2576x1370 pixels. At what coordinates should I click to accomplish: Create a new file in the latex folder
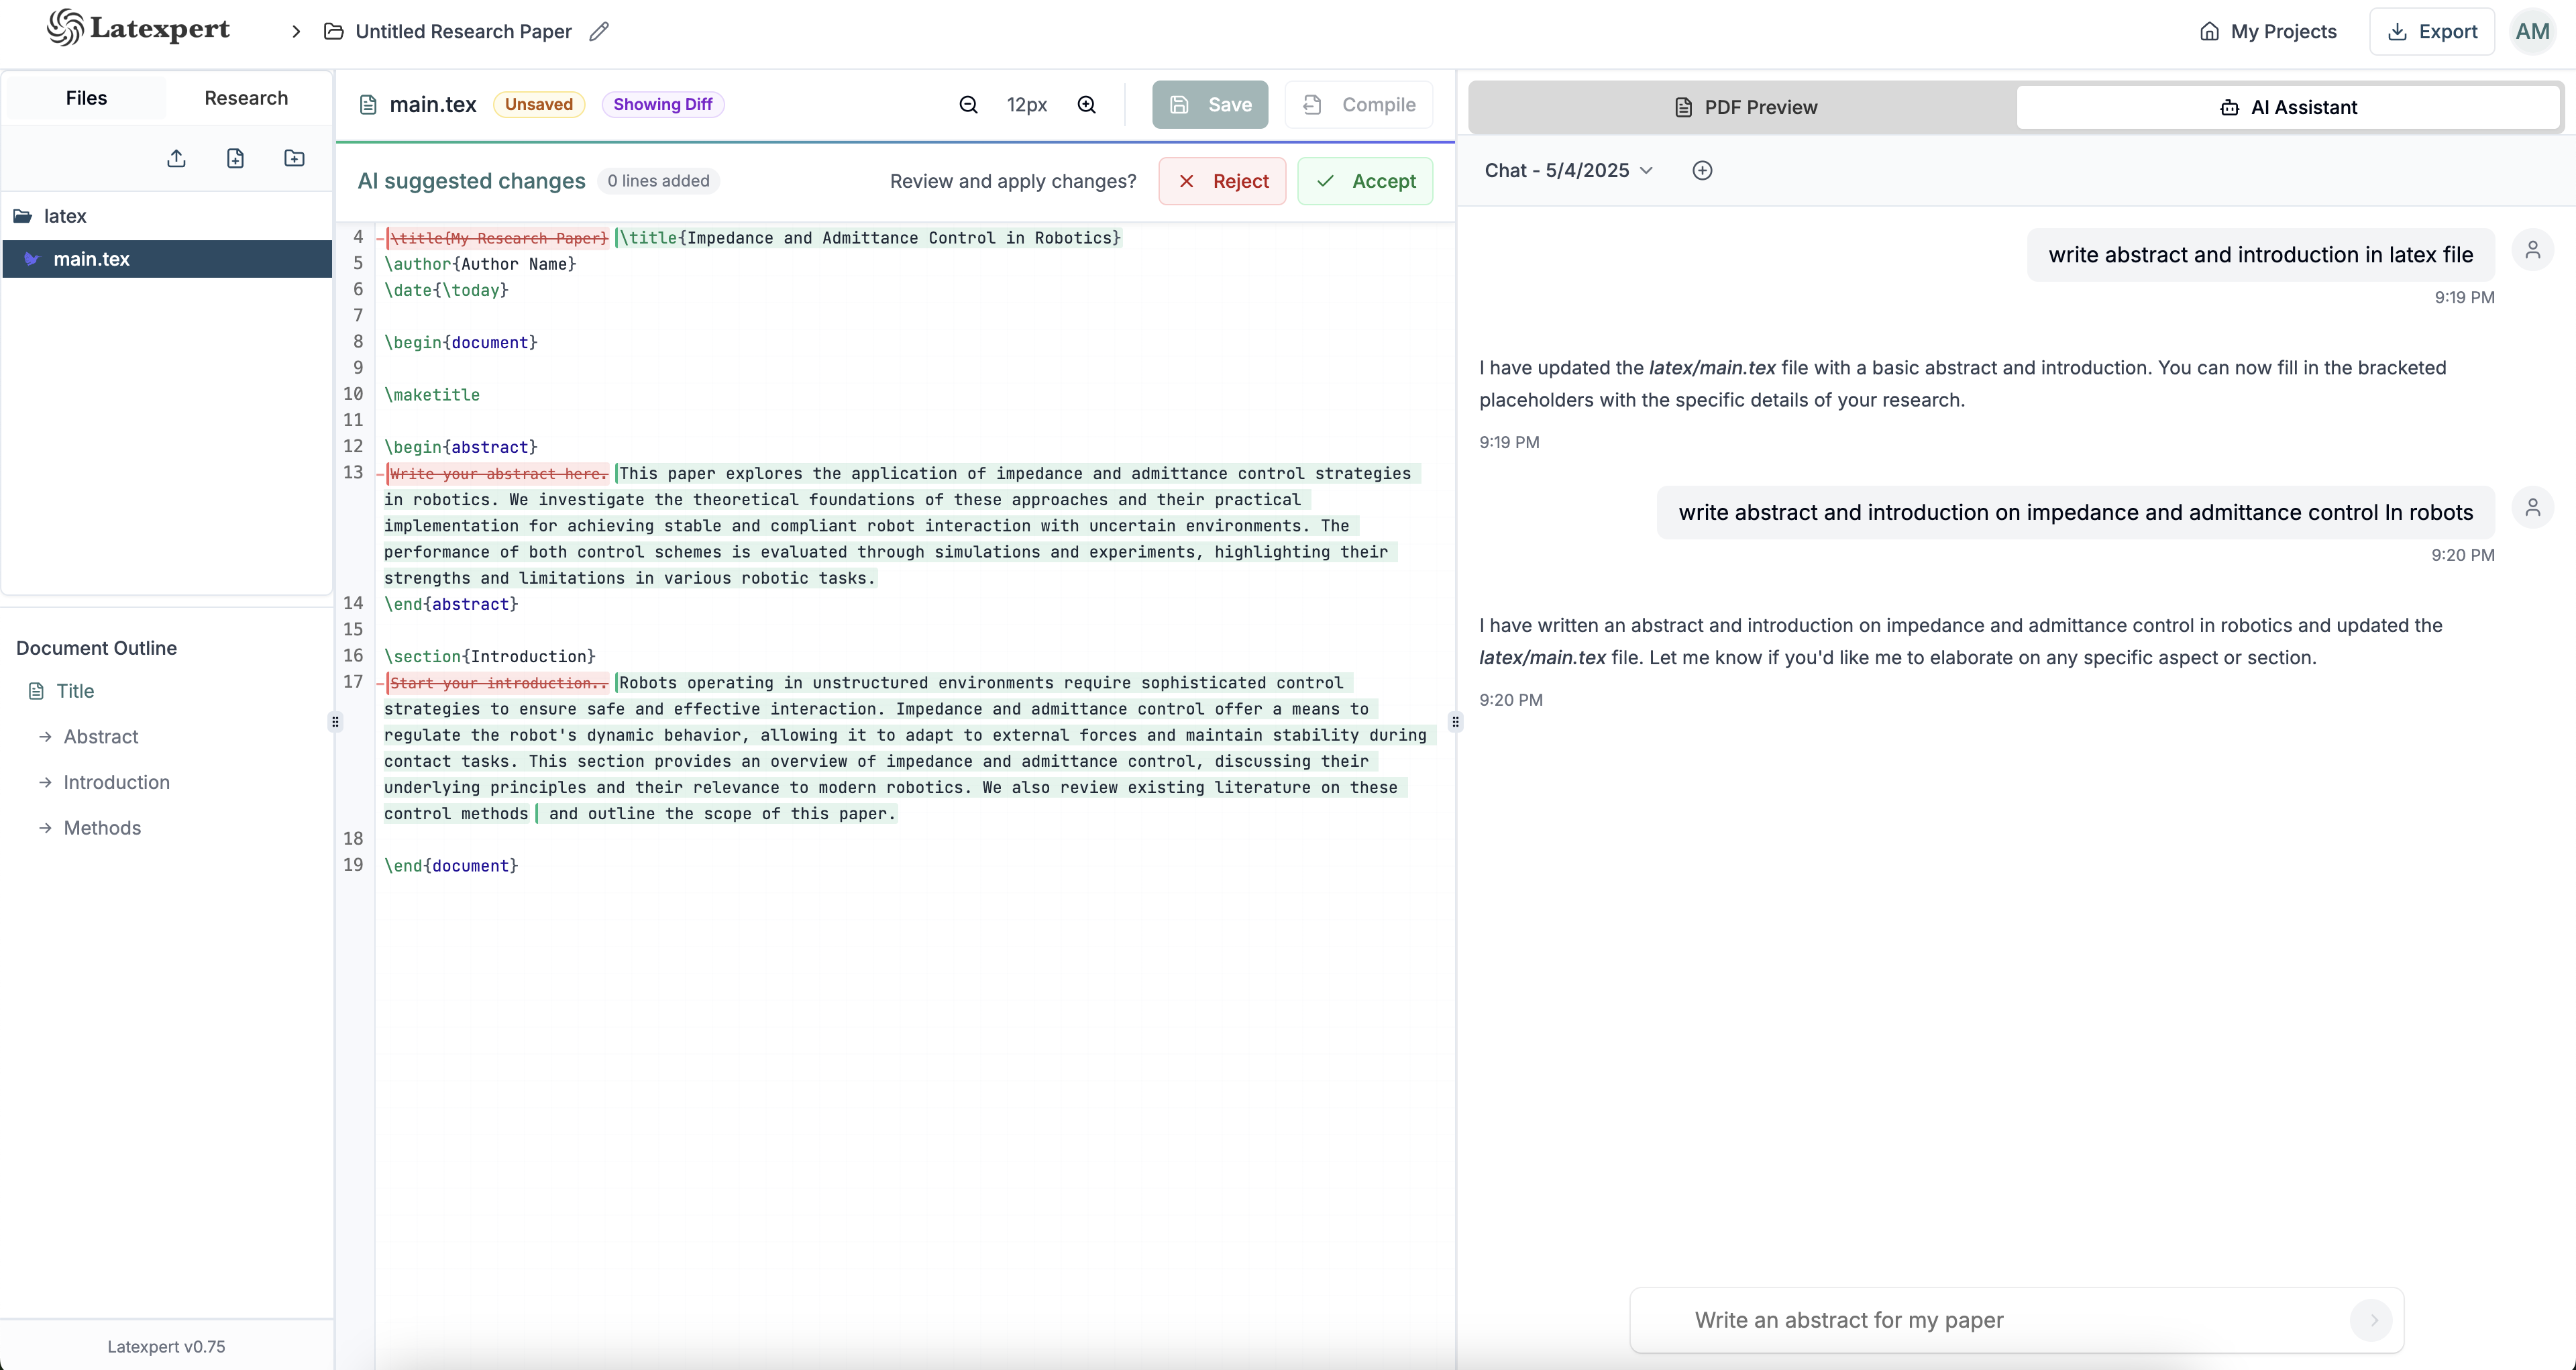[x=235, y=158]
